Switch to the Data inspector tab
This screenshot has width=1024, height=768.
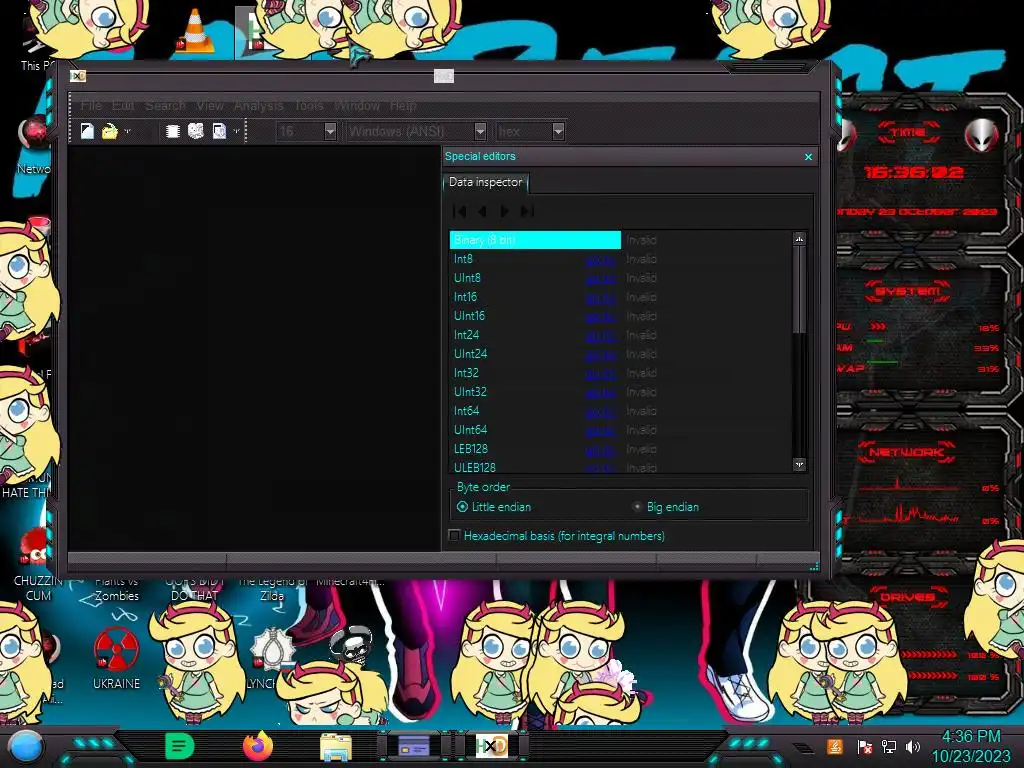485,182
